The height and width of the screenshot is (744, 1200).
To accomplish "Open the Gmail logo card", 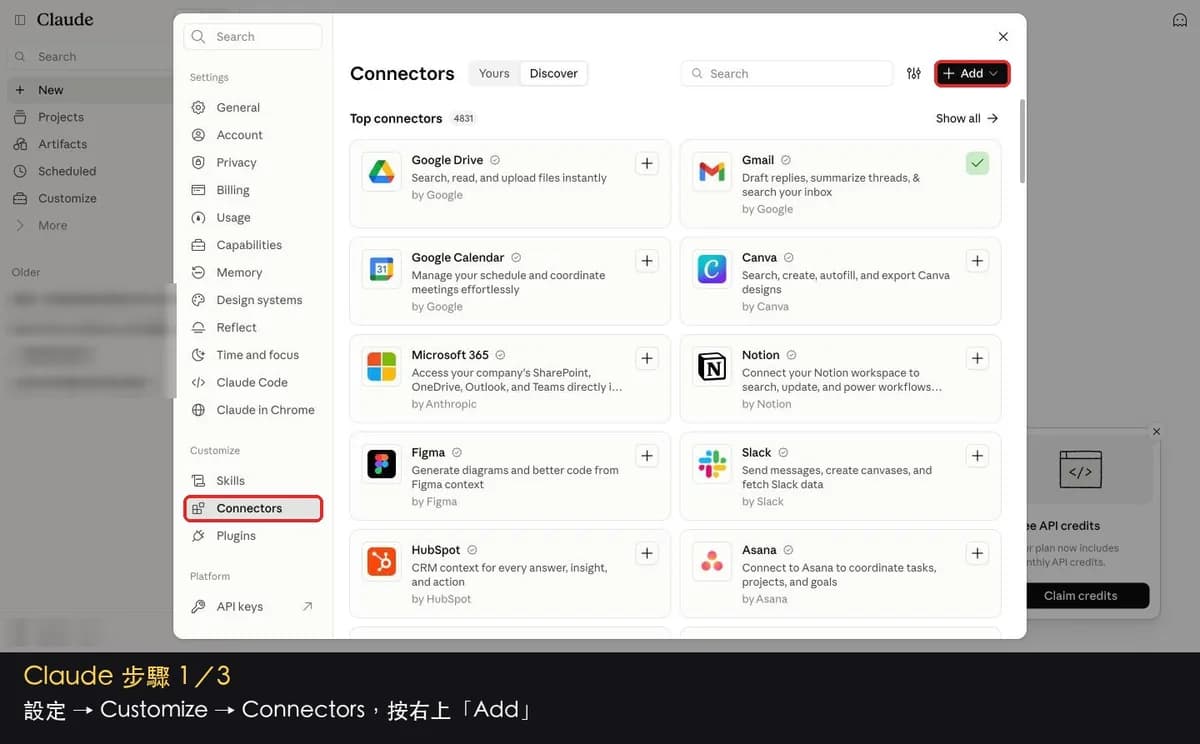I will [711, 172].
